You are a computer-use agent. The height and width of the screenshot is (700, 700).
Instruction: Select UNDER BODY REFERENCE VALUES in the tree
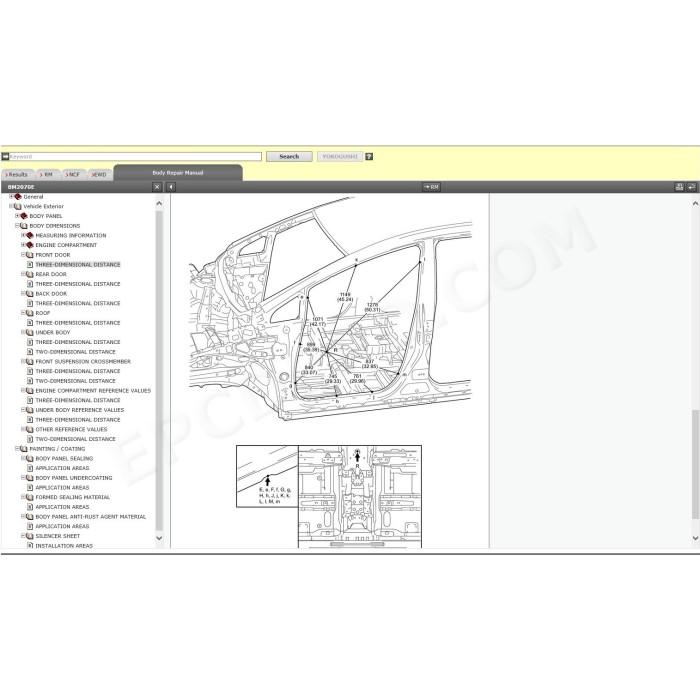[79, 410]
